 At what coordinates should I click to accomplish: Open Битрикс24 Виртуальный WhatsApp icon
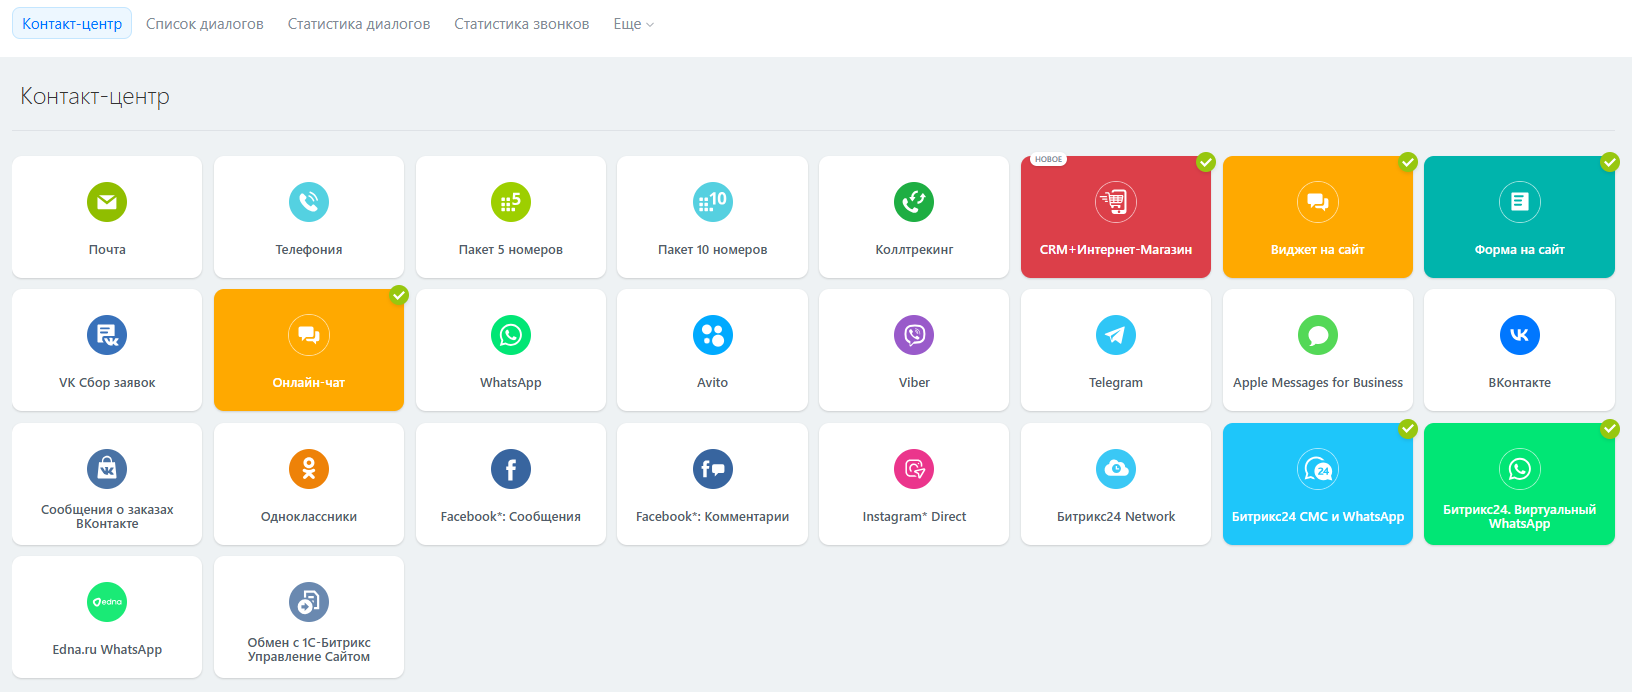[x=1520, y=469]
